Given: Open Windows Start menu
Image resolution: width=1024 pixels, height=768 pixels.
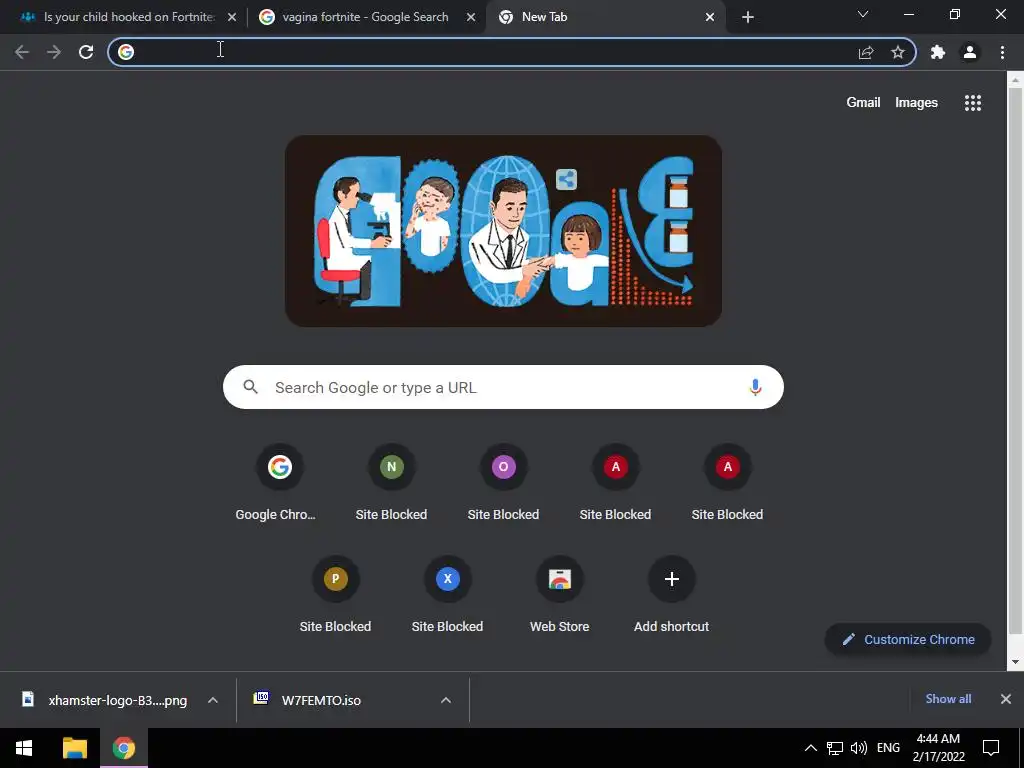Looking at the screenshot, I should [24, 748].
